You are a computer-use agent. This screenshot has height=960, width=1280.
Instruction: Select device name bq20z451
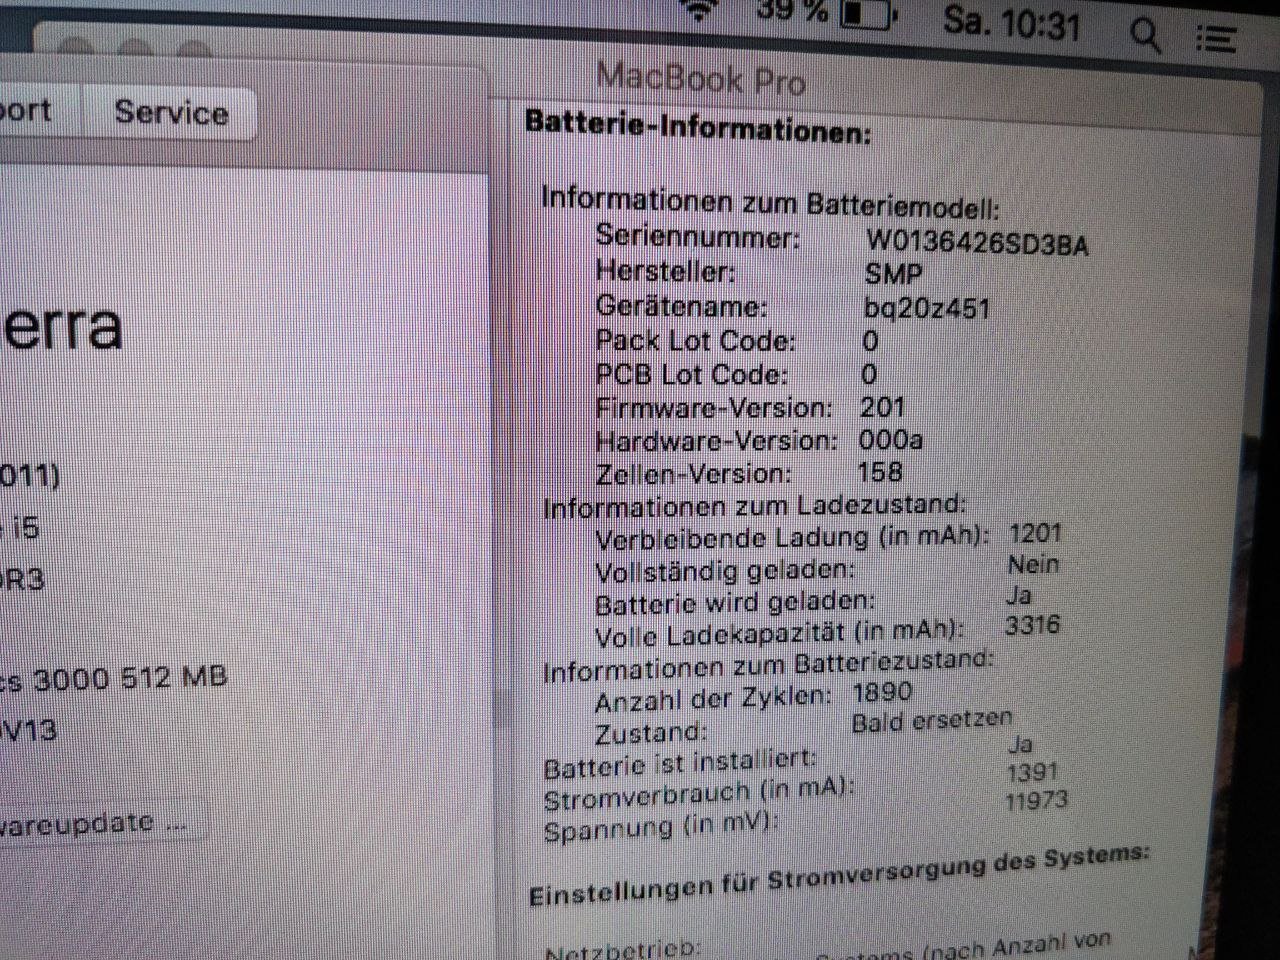point(926,307)
